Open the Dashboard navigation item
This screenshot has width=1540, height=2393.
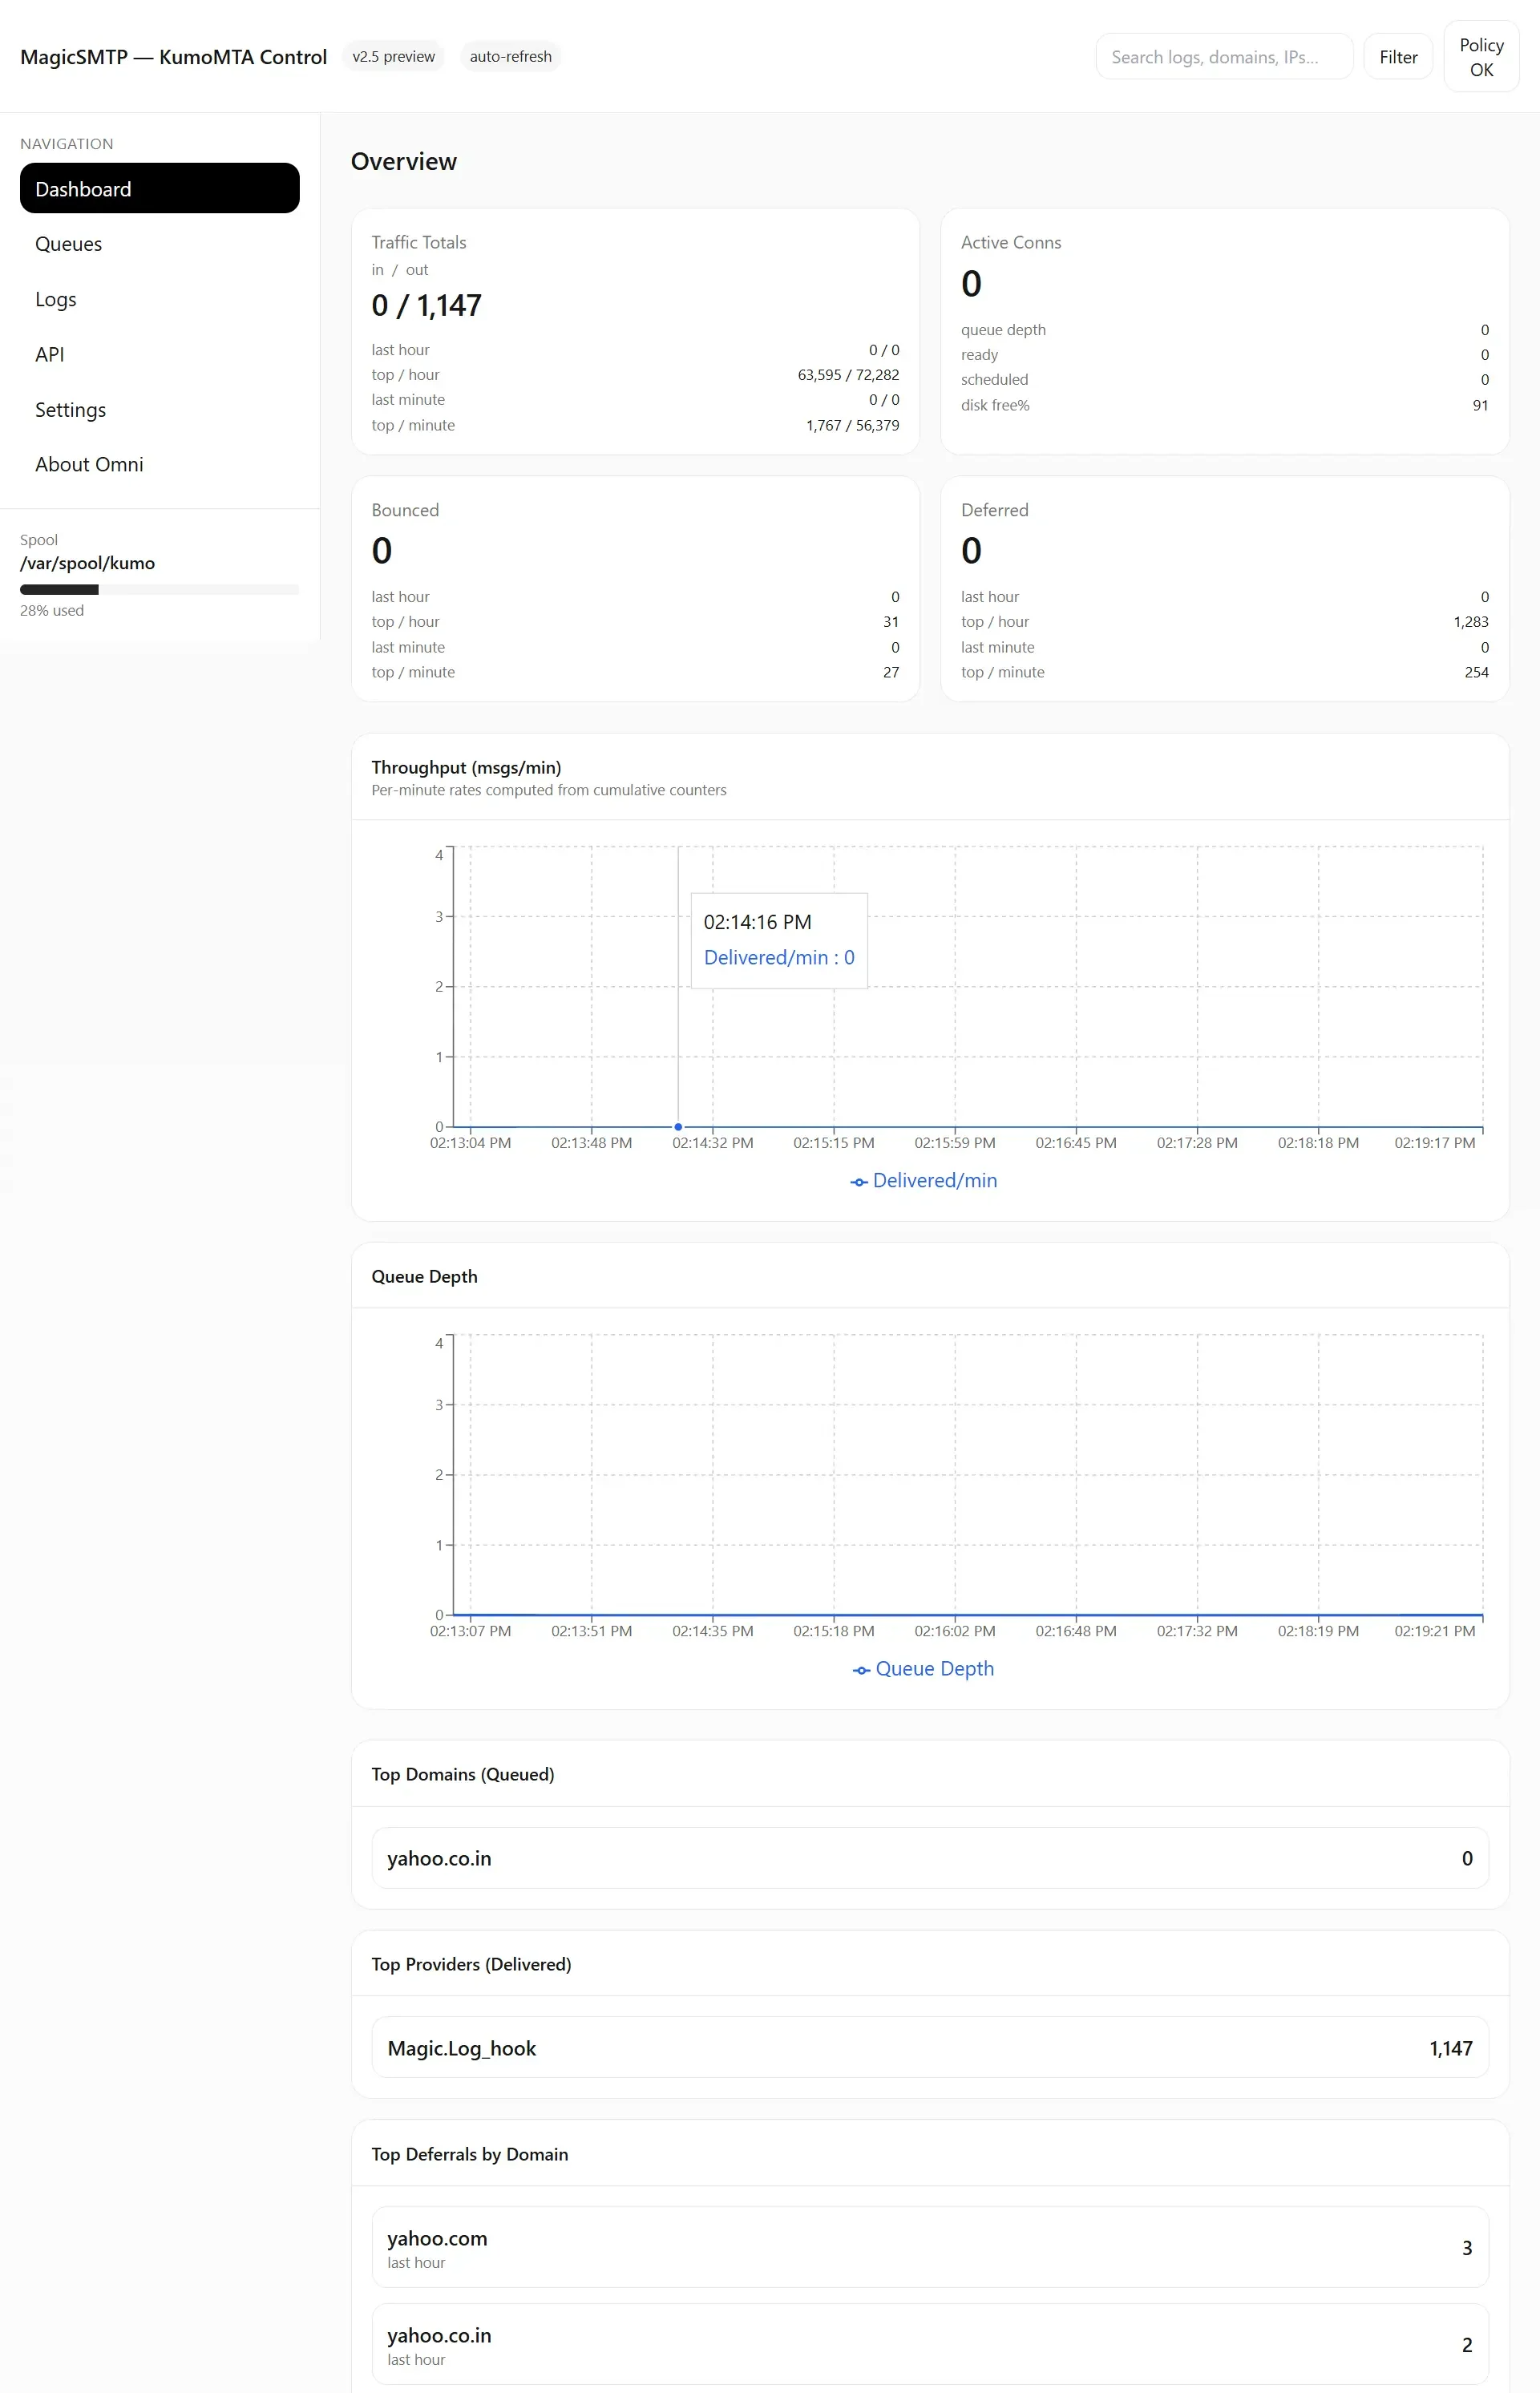[x=159, y=188]
